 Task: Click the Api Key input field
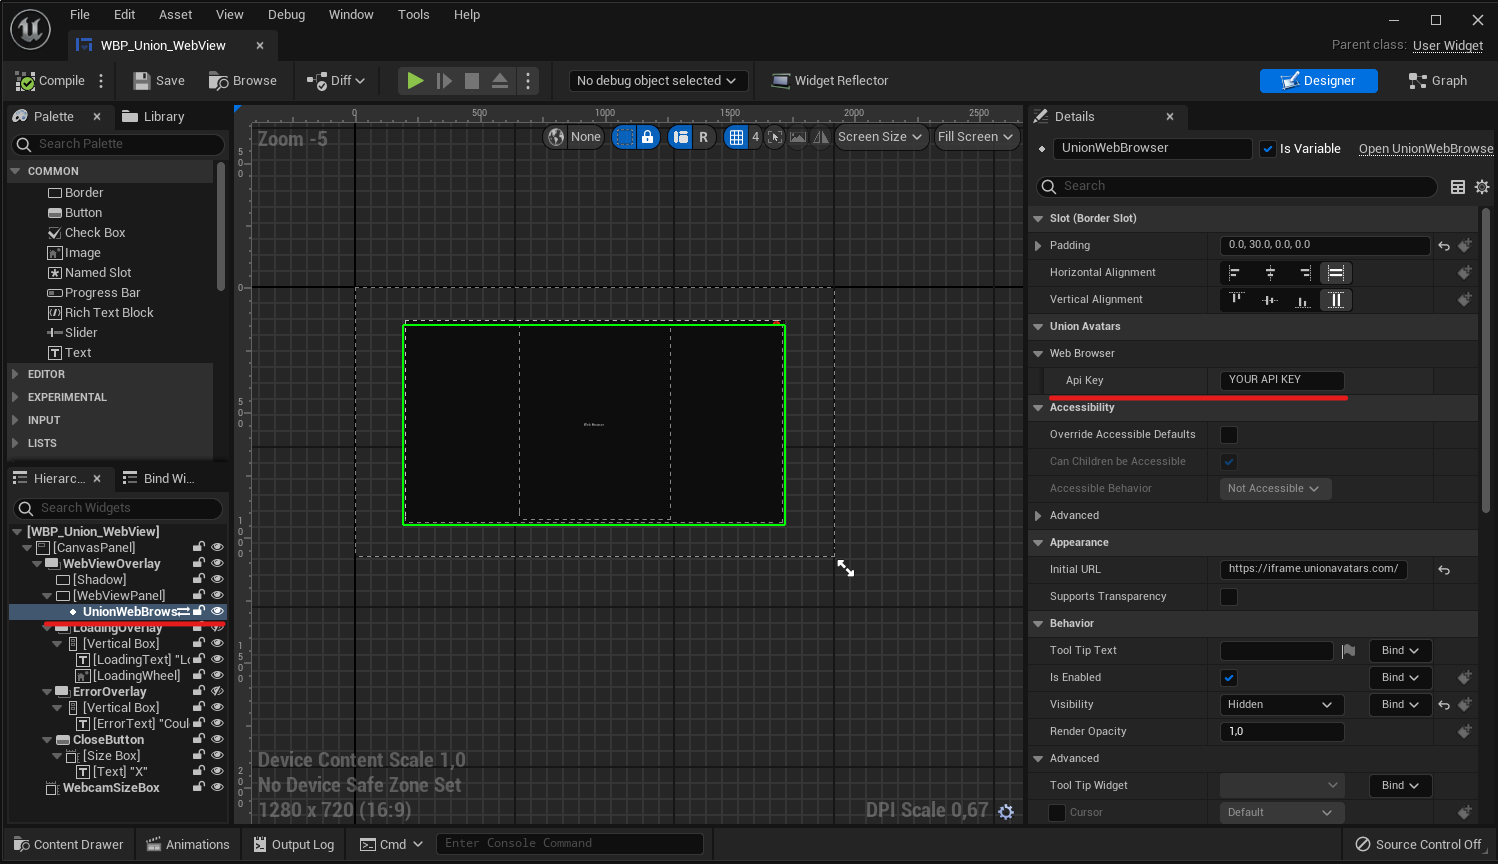coord(1282,380)
